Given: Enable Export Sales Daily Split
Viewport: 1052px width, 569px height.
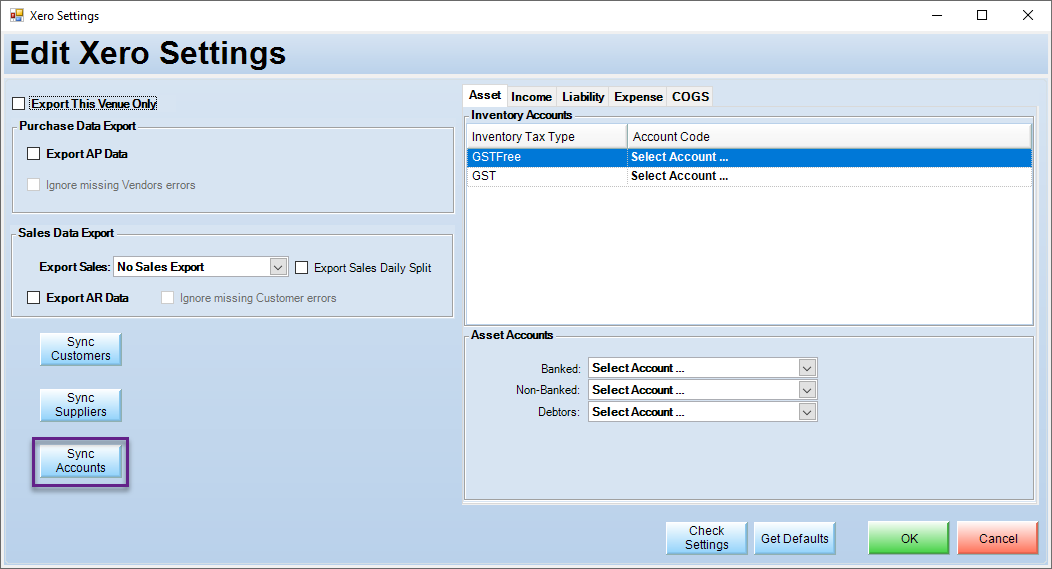Looking at the screenshot, I should pos(302,267).
